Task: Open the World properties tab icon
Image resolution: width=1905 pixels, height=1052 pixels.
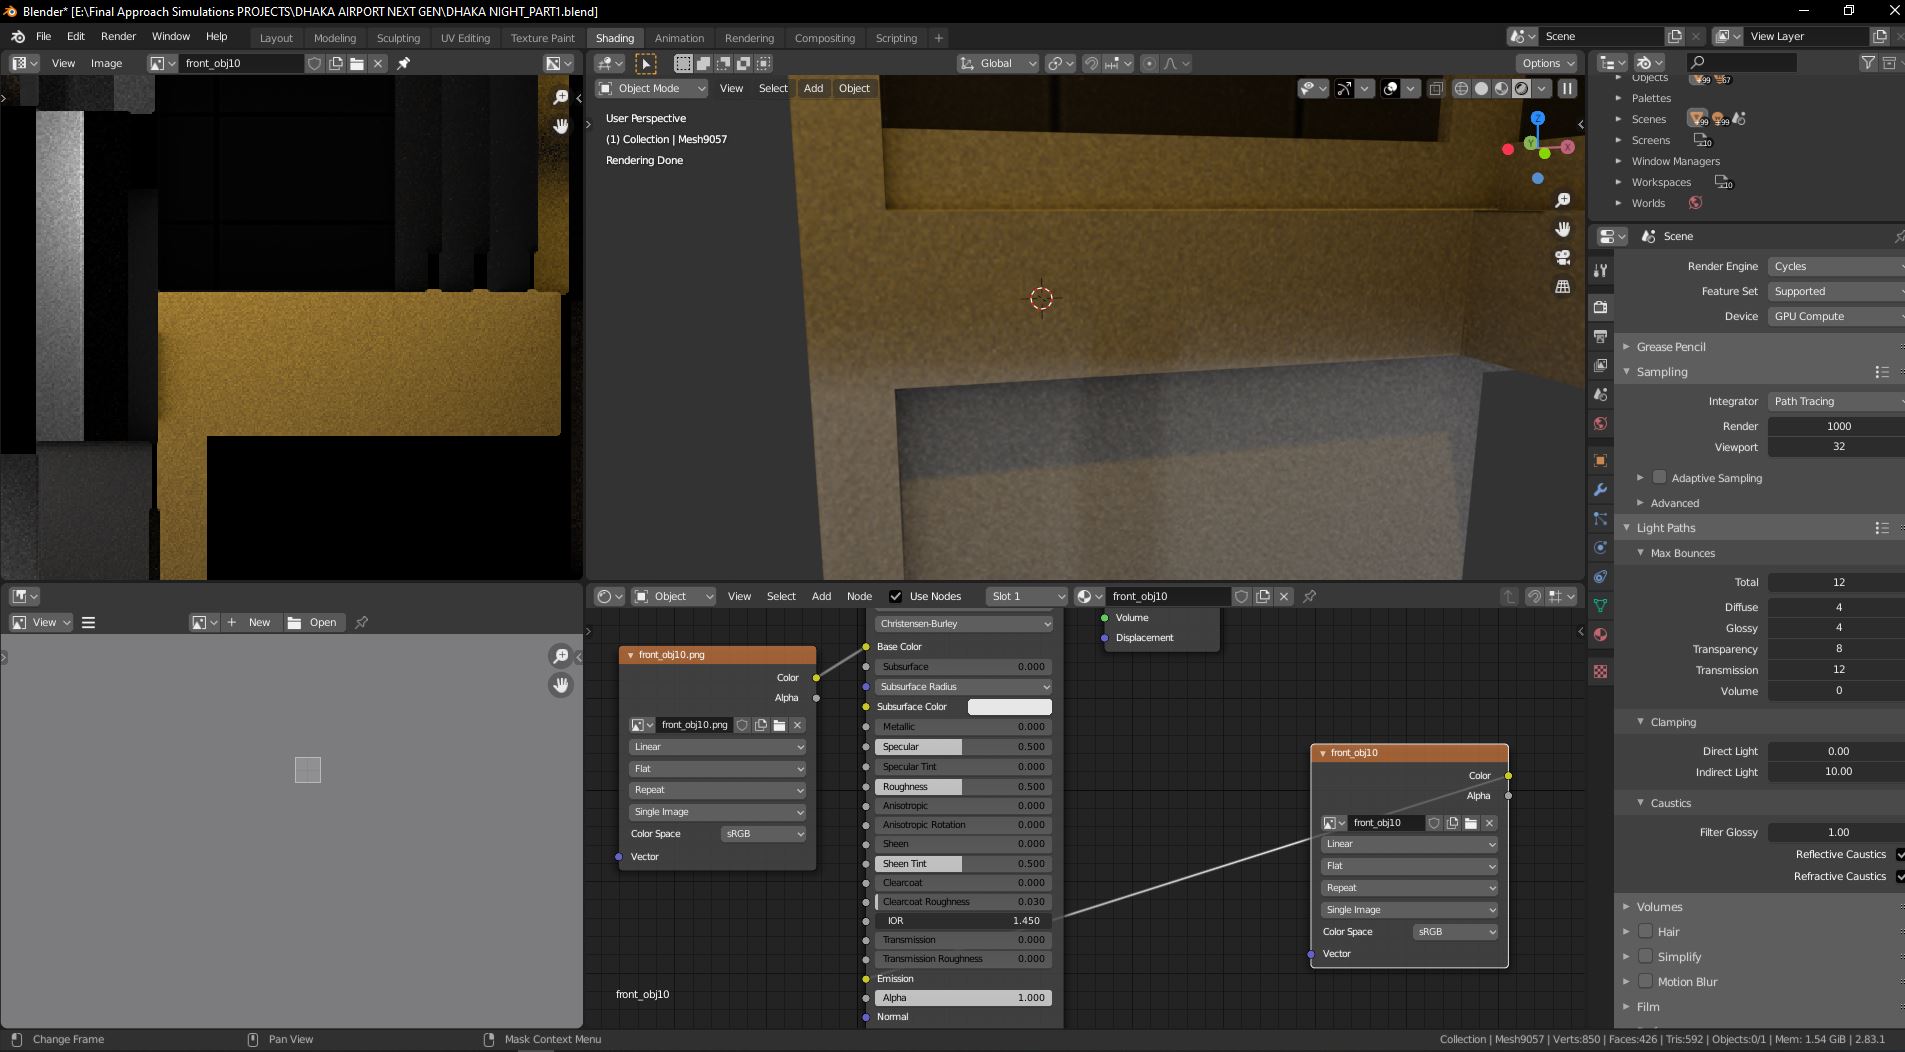Action: [x=1600, y=424]
